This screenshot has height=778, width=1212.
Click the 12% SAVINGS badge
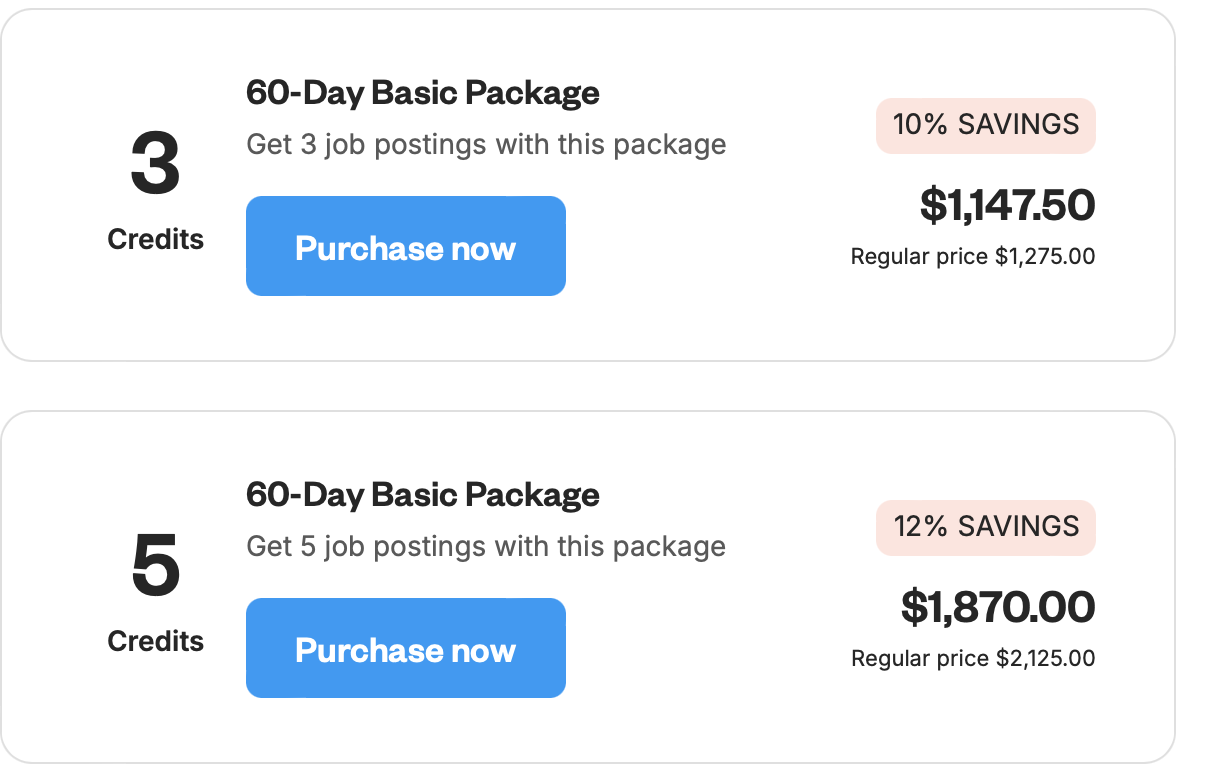985,527
